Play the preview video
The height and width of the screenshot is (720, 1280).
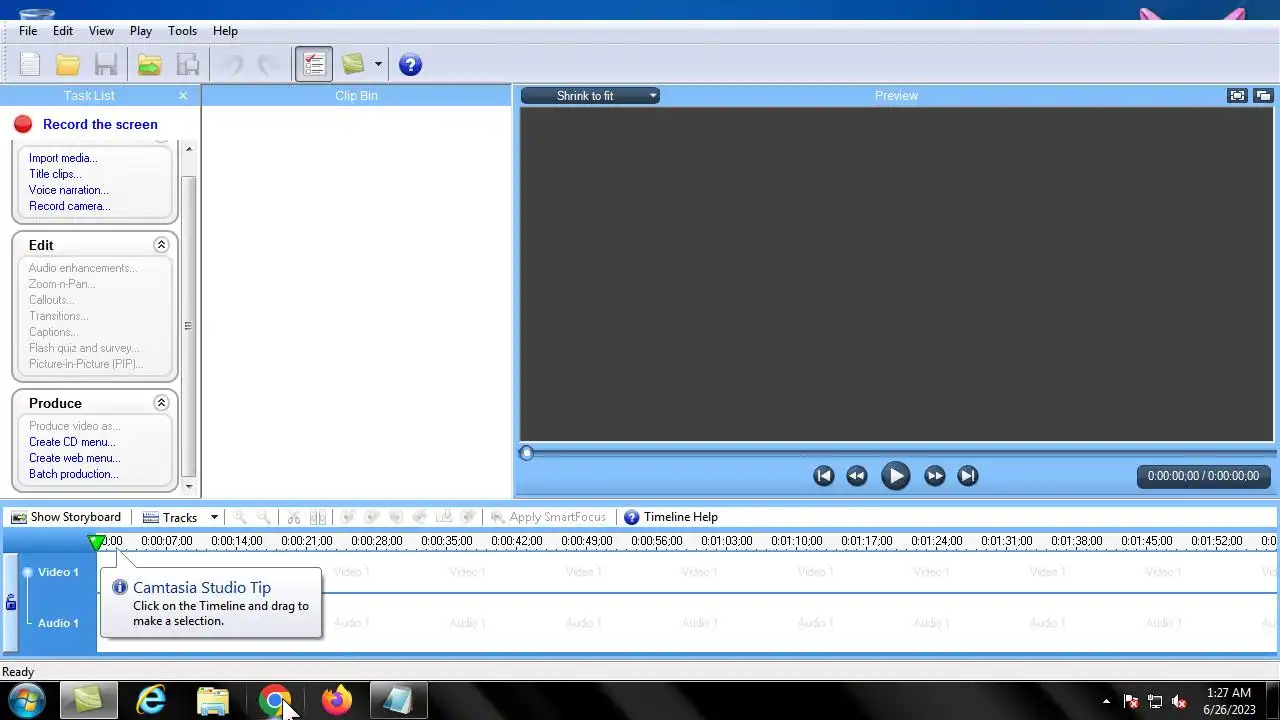click(x=895, y=476)
